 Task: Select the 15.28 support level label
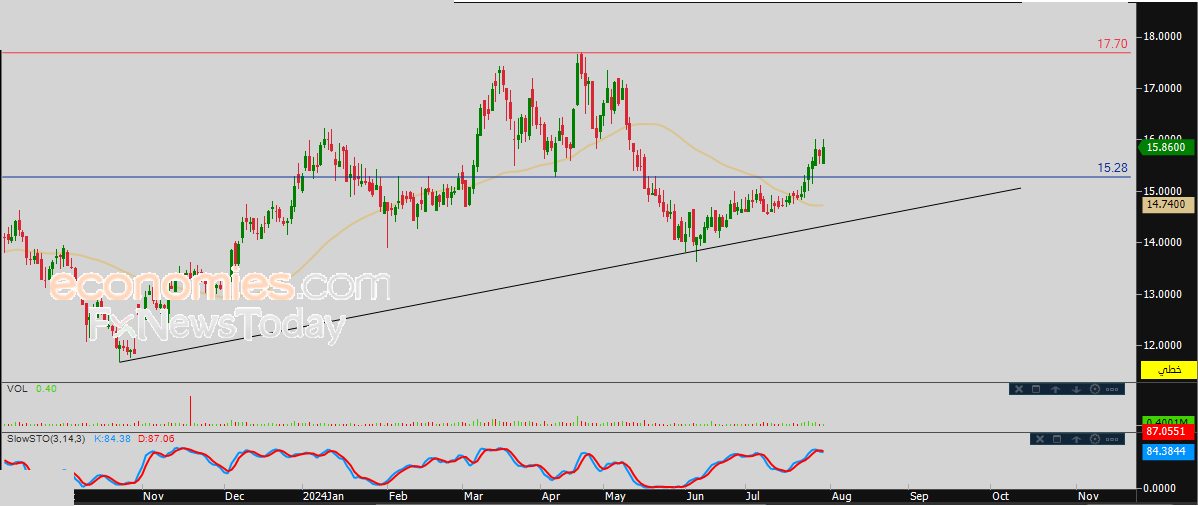[1112, 167]
